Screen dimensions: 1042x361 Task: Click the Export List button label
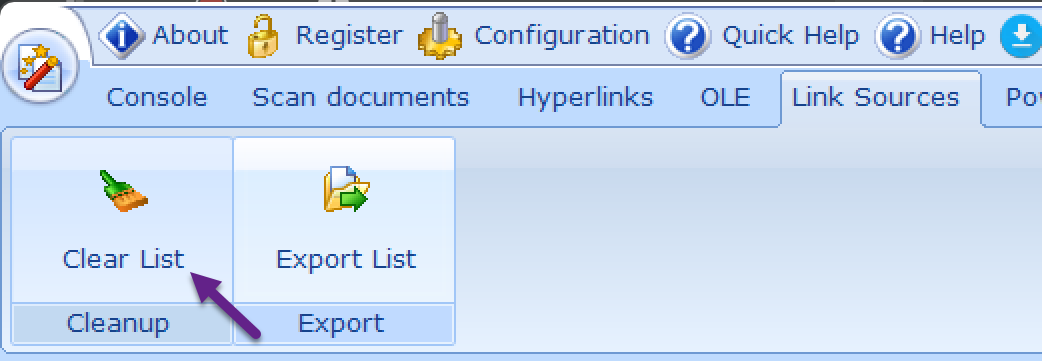click(x=346, y=259)
